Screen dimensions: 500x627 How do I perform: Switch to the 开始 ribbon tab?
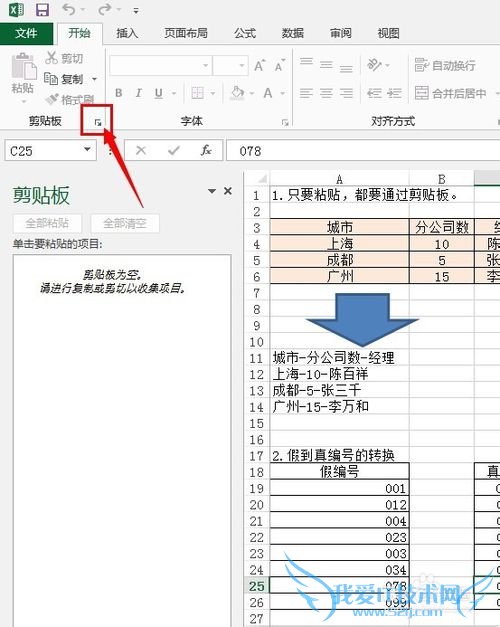[x=79, y=33]
